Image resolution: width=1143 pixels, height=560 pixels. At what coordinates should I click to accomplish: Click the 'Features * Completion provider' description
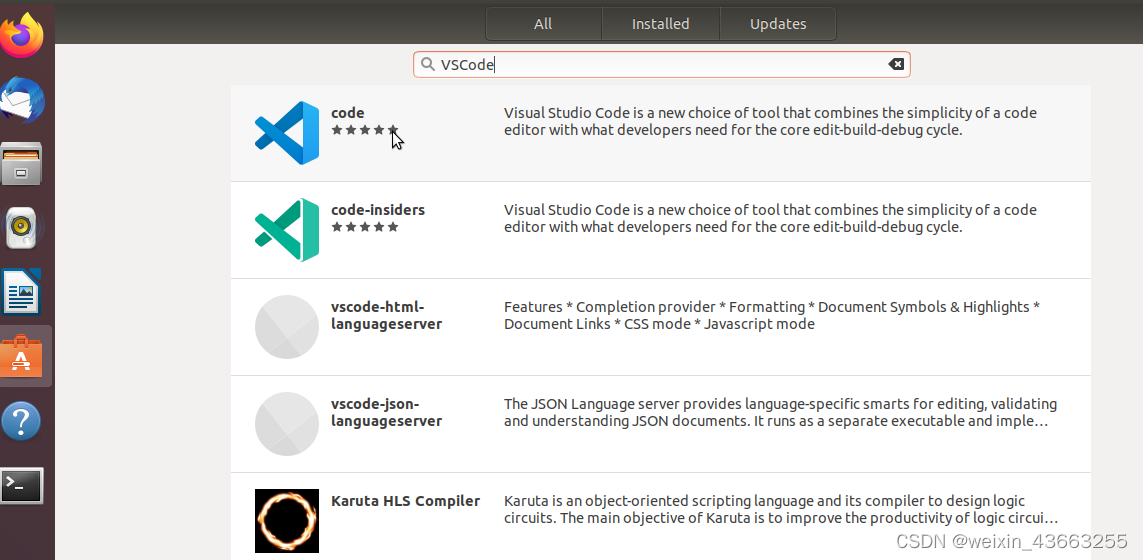(x=772, y=315)
